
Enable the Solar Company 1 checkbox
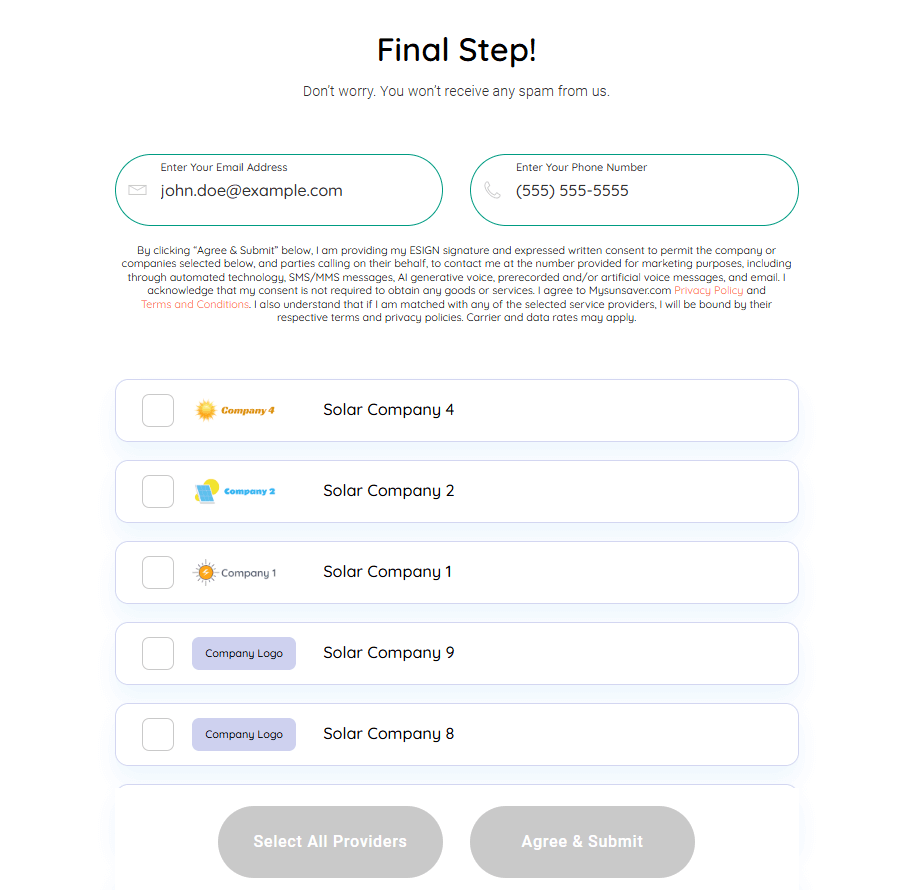click(x=158, y=572)
